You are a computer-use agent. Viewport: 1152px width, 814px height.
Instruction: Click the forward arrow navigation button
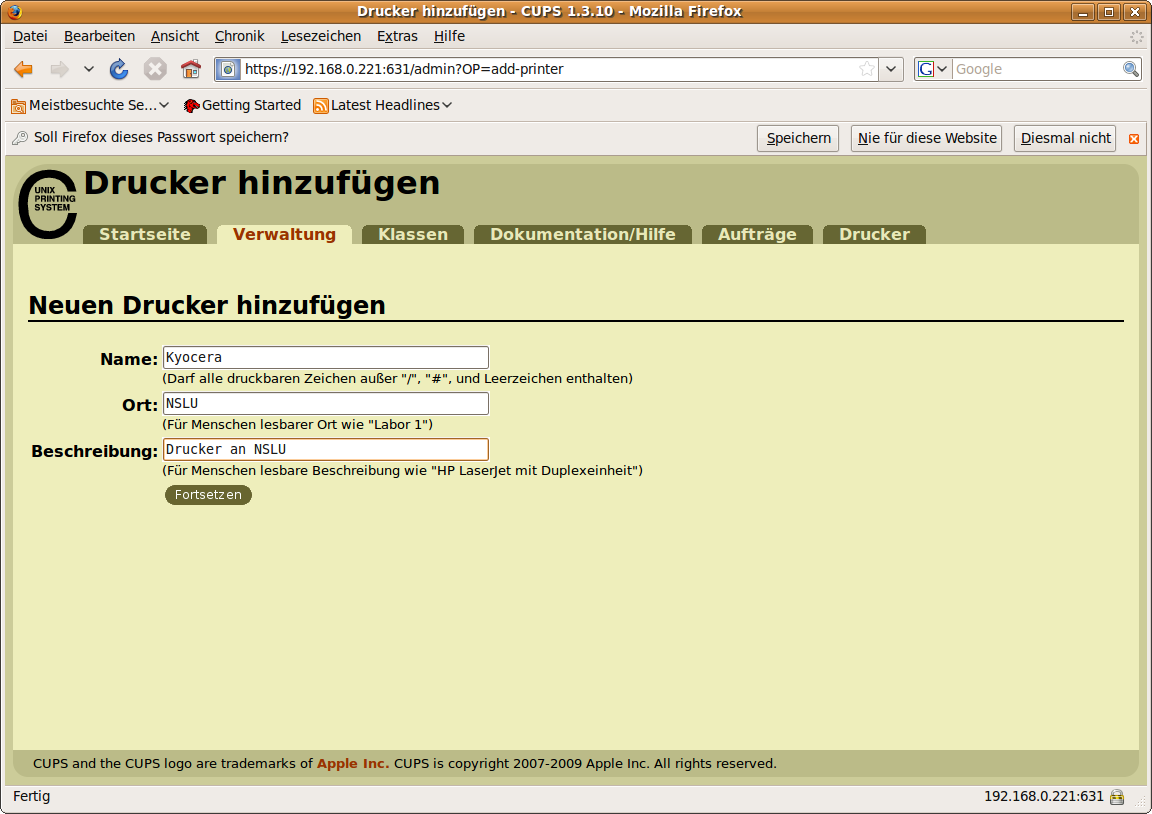[x=60, y=69]
